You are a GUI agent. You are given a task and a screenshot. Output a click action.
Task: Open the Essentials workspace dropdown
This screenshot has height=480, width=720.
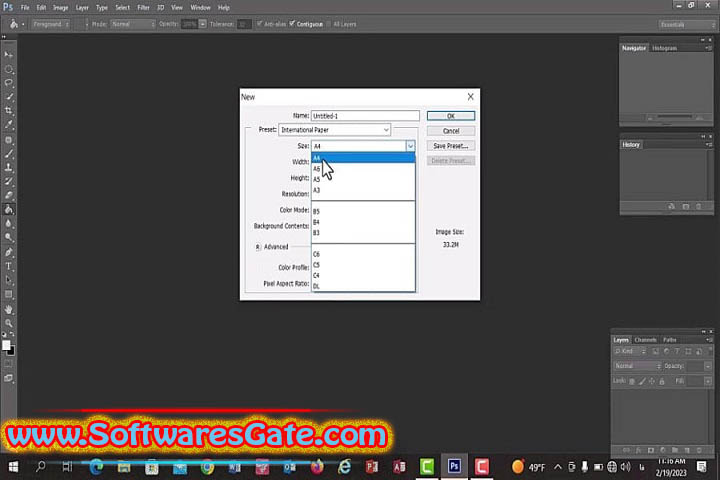pos(687,24)
